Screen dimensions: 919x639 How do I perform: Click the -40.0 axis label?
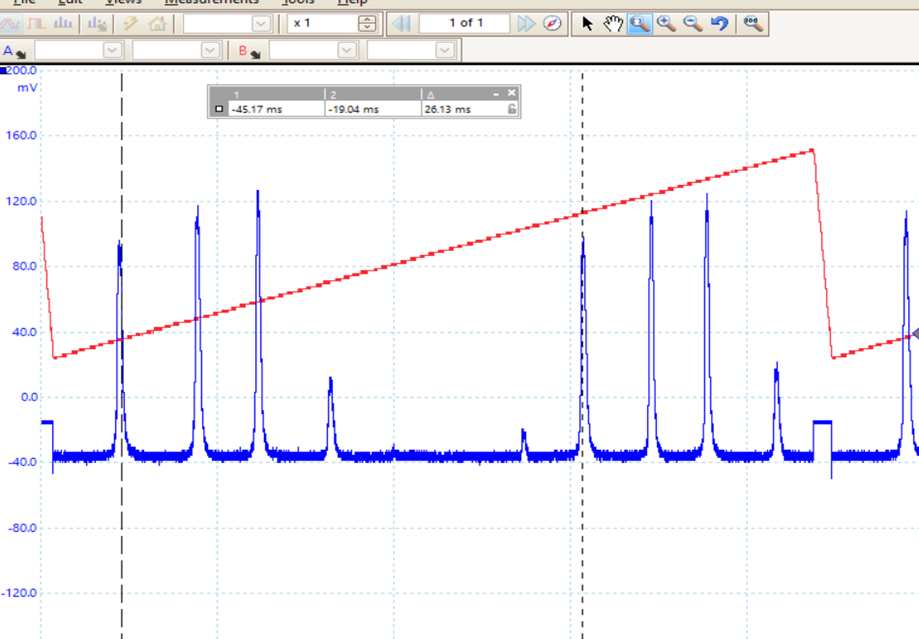point(22,463)
